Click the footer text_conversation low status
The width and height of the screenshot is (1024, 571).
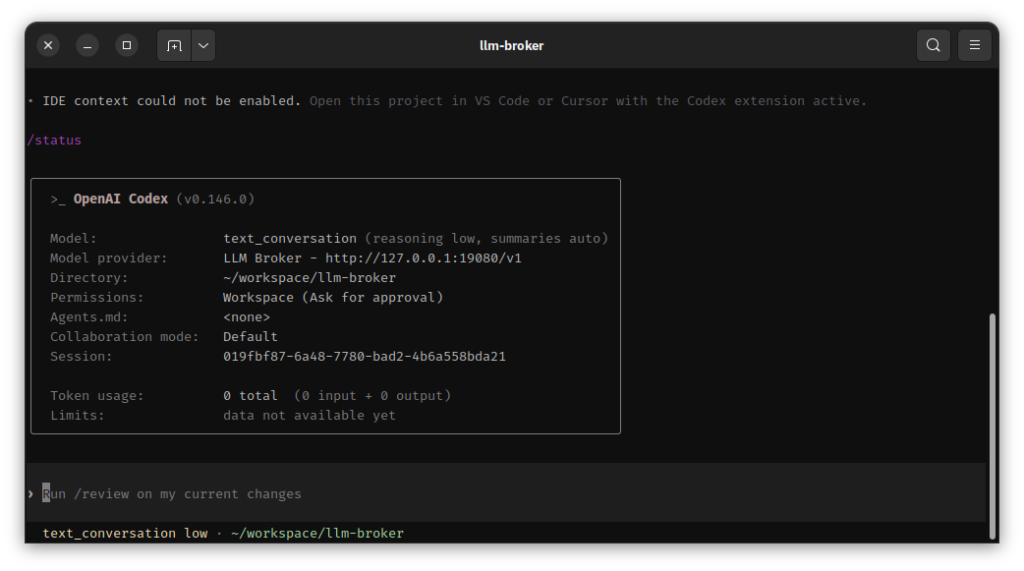125,533
